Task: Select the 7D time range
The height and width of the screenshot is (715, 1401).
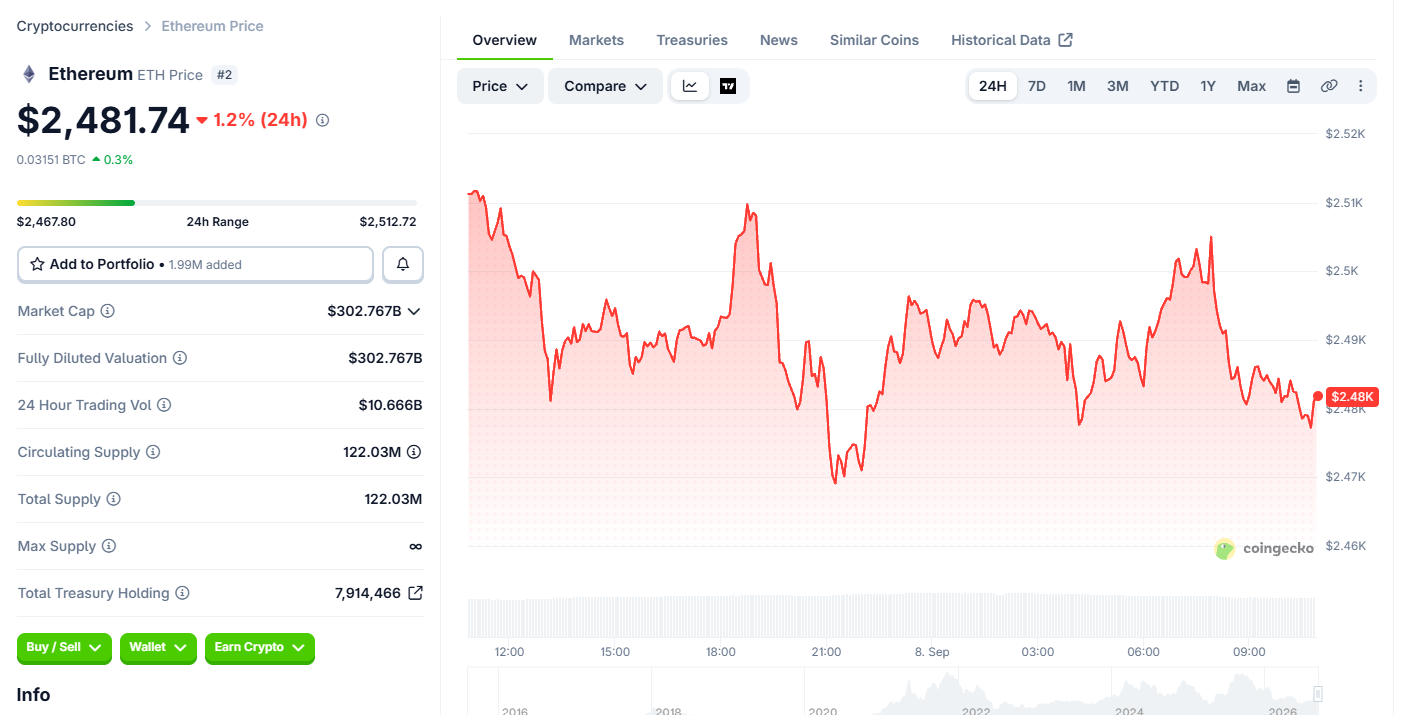Action: point(1037,86)
